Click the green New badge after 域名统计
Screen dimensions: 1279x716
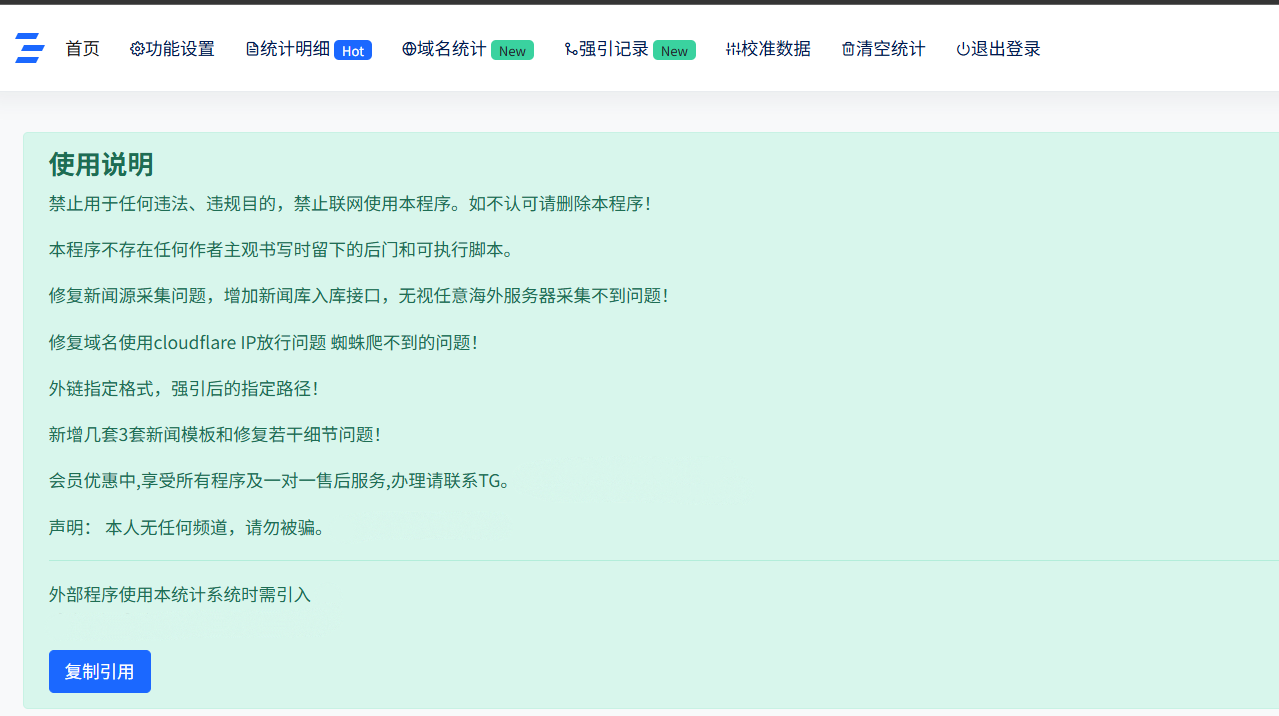(512, 51)
